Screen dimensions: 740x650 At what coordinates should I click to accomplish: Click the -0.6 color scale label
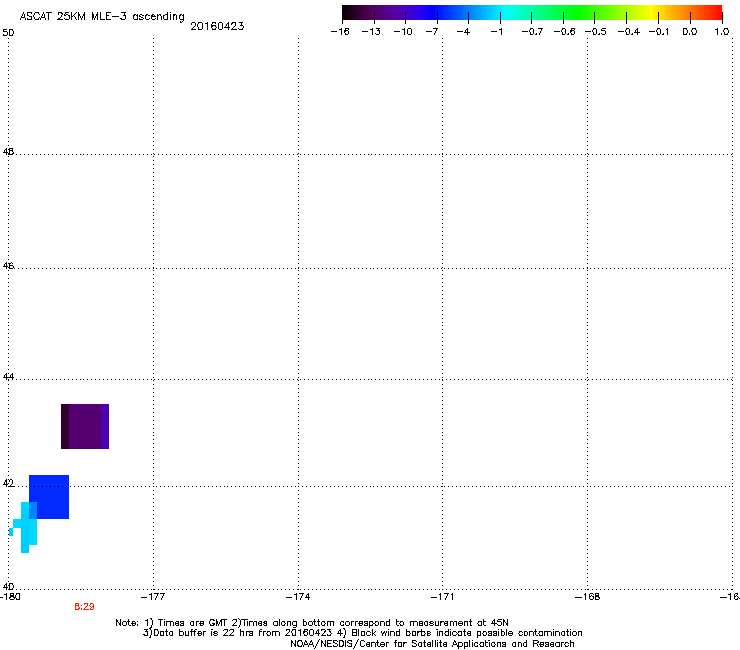tap(564, 32)
